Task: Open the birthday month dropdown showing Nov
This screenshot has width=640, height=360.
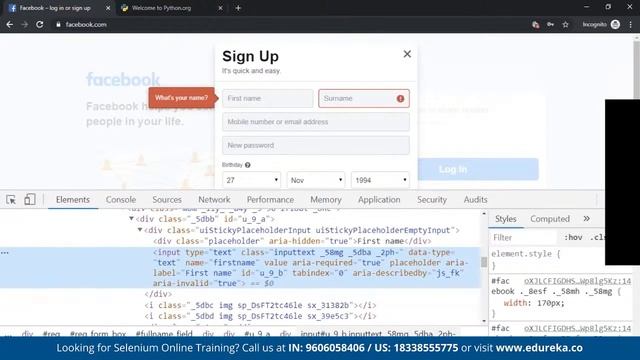Action: point(316,180)
